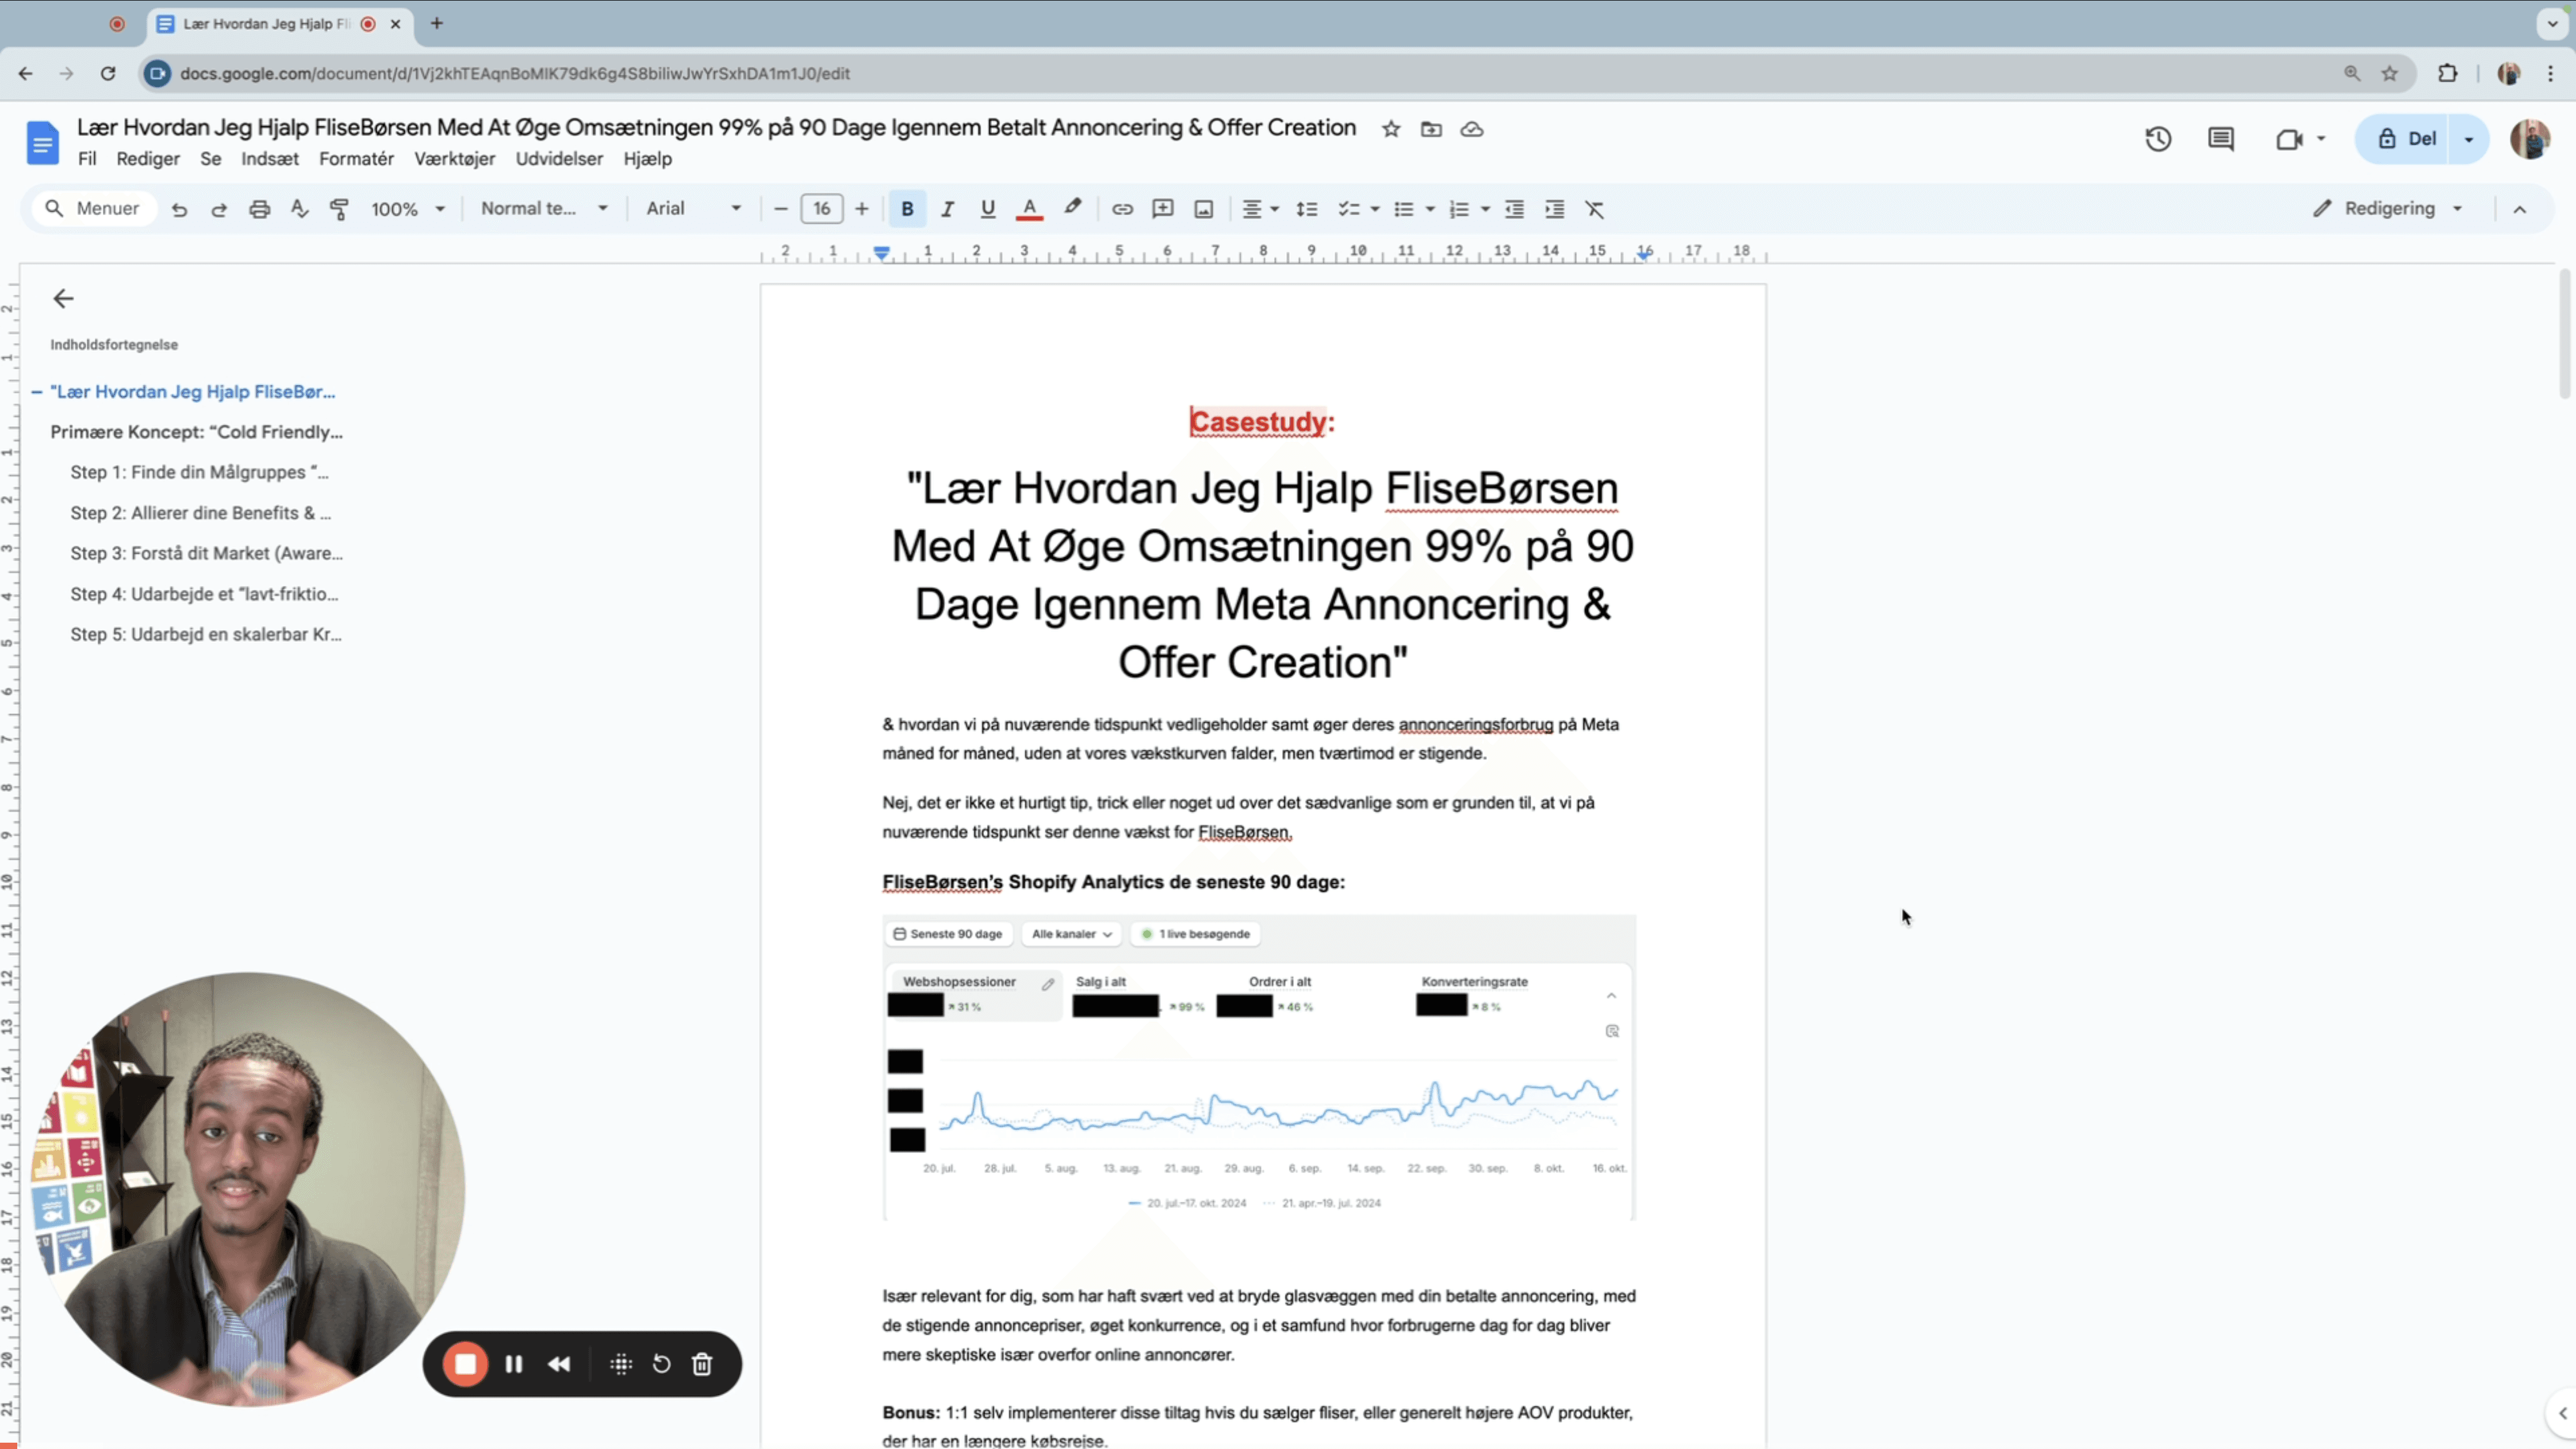
Task: Reload the page in Chrome
Action: 108,74
